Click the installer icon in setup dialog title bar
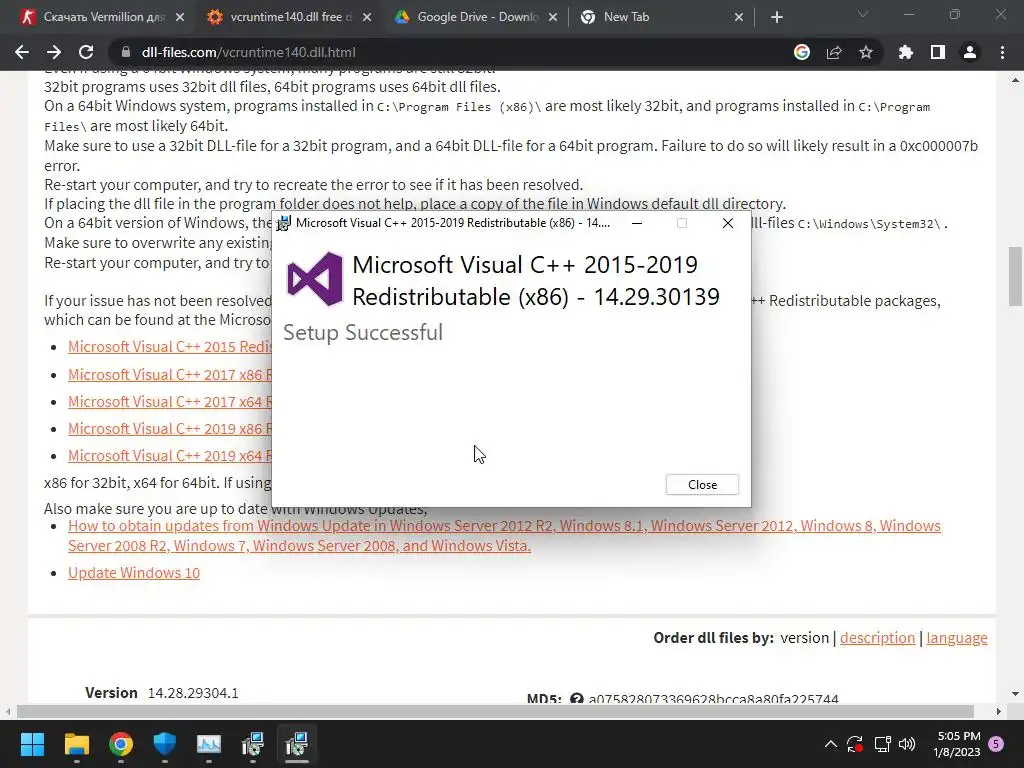 coord(283,223)
